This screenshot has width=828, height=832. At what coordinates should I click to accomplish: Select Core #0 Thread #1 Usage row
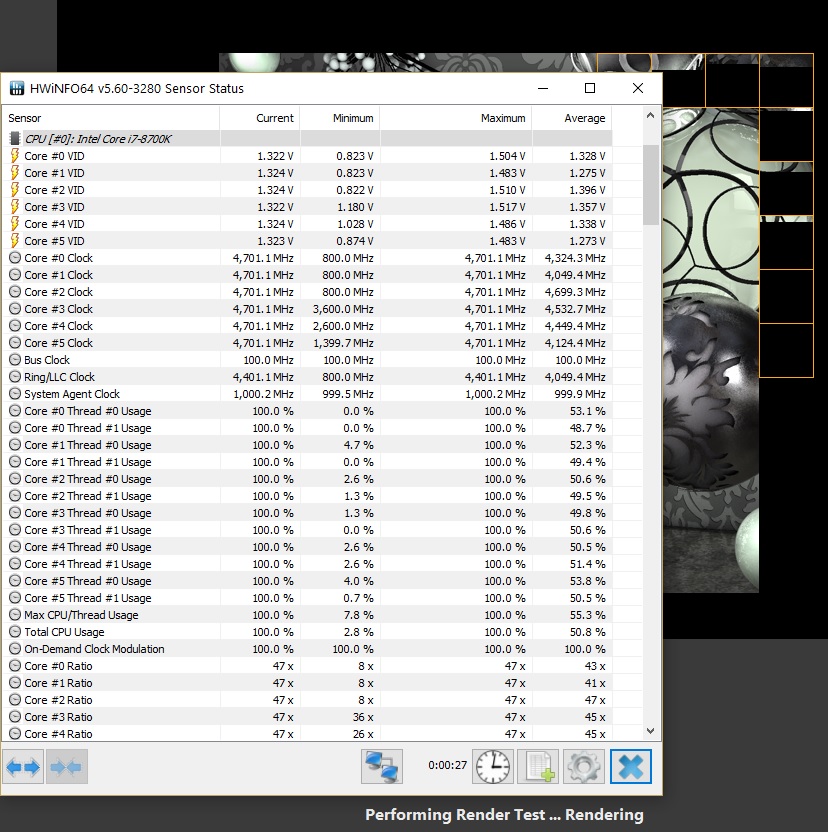click(307, 428)
